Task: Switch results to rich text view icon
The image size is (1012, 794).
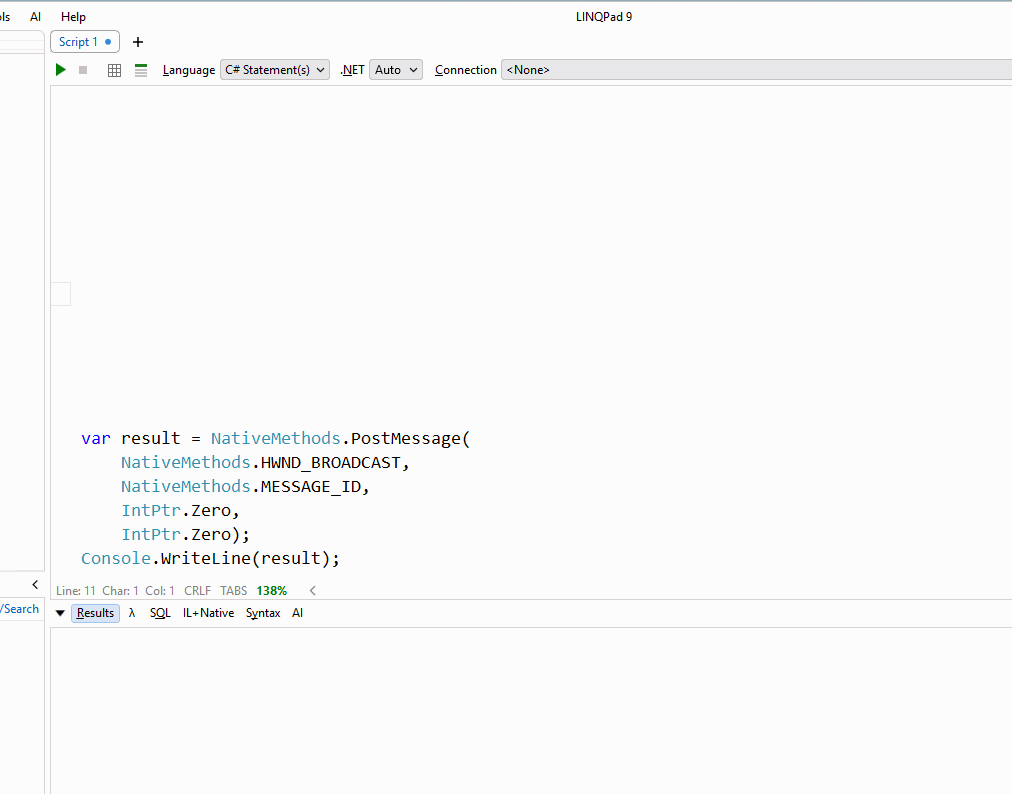Action: pyautogui.click(x=141, y=70)
